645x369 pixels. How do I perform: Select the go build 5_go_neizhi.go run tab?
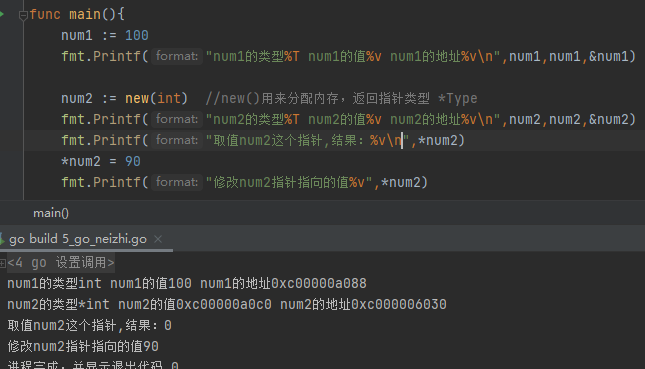coord(78,239)
